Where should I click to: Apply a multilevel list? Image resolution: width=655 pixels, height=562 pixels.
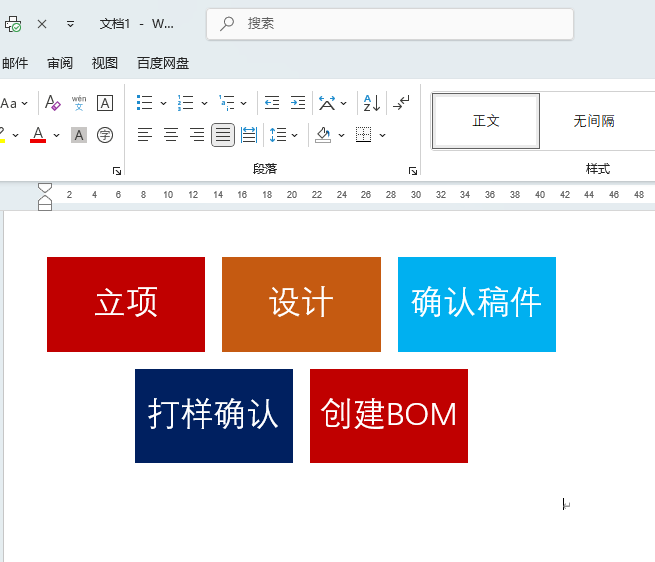point(227,103)
